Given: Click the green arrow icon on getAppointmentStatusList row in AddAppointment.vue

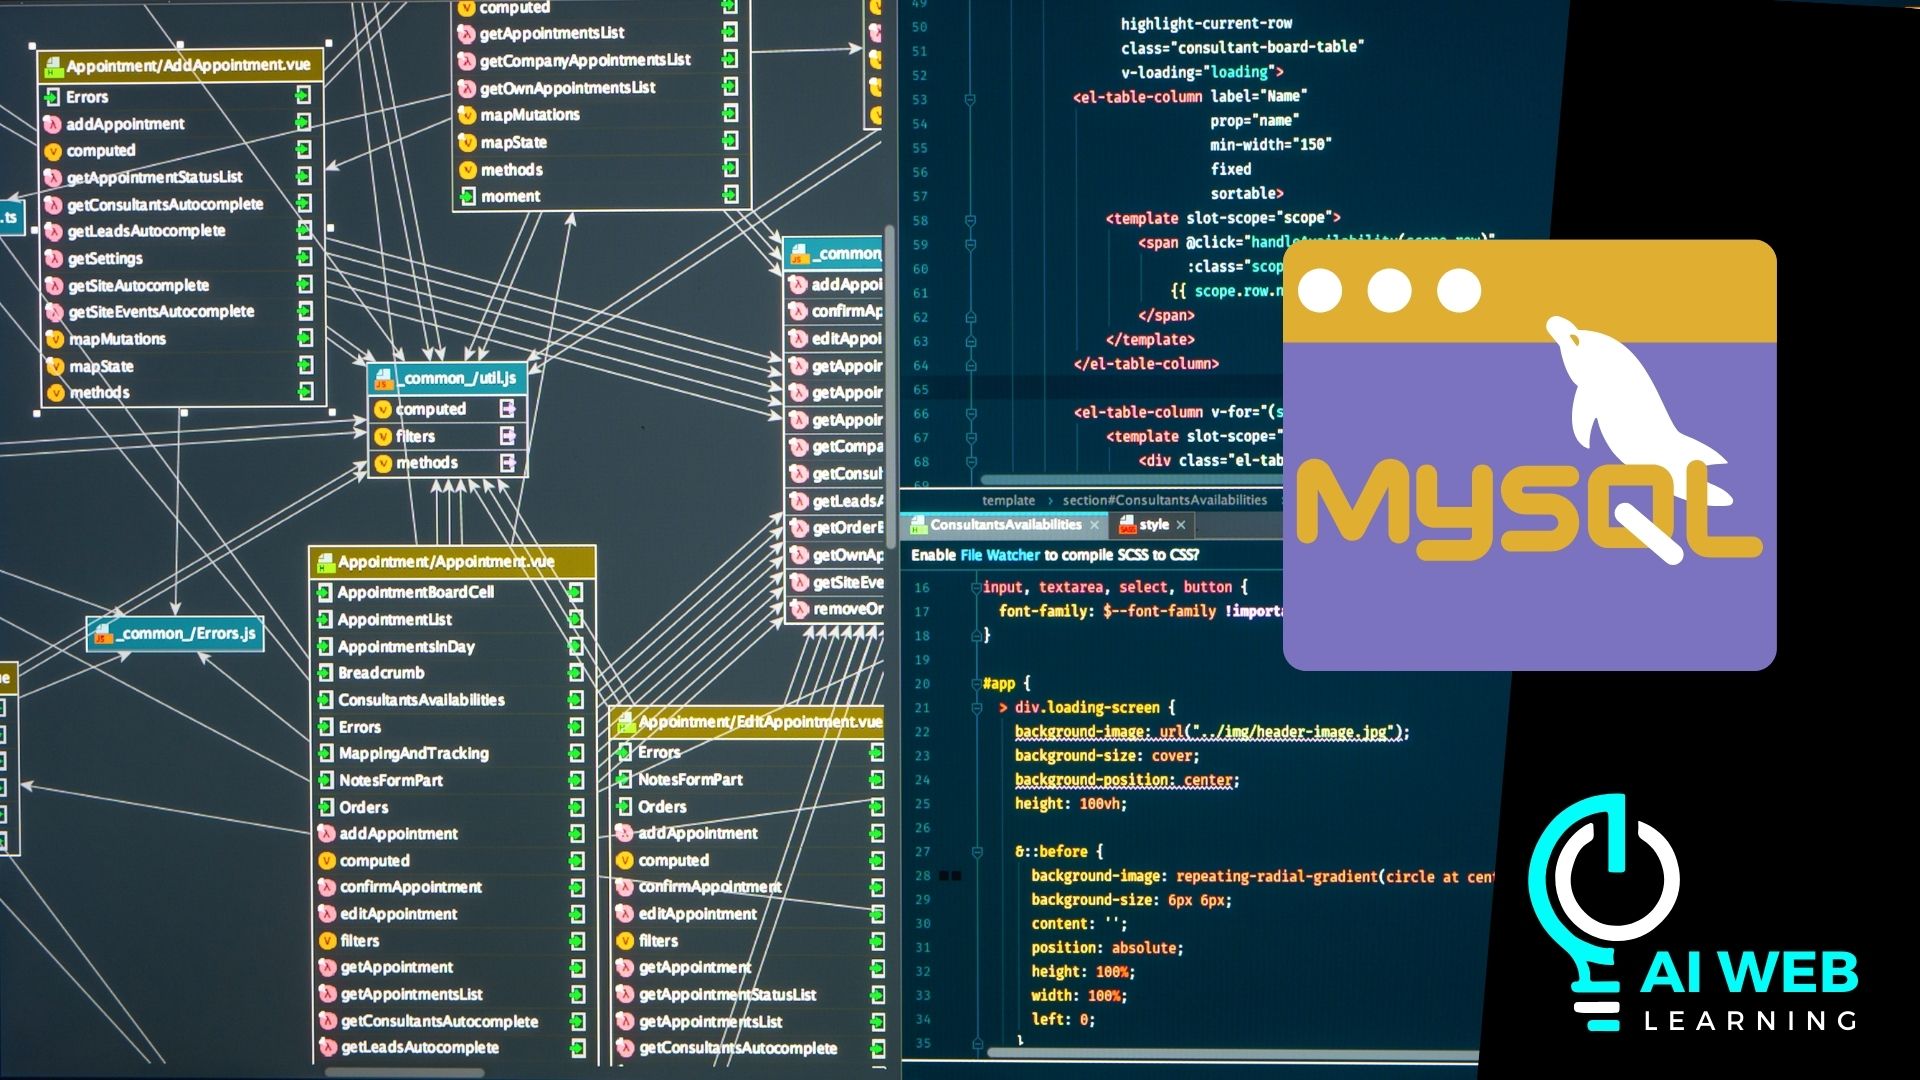Looking at the screenshot, I should pyautogui.click(x=303, y=176).
